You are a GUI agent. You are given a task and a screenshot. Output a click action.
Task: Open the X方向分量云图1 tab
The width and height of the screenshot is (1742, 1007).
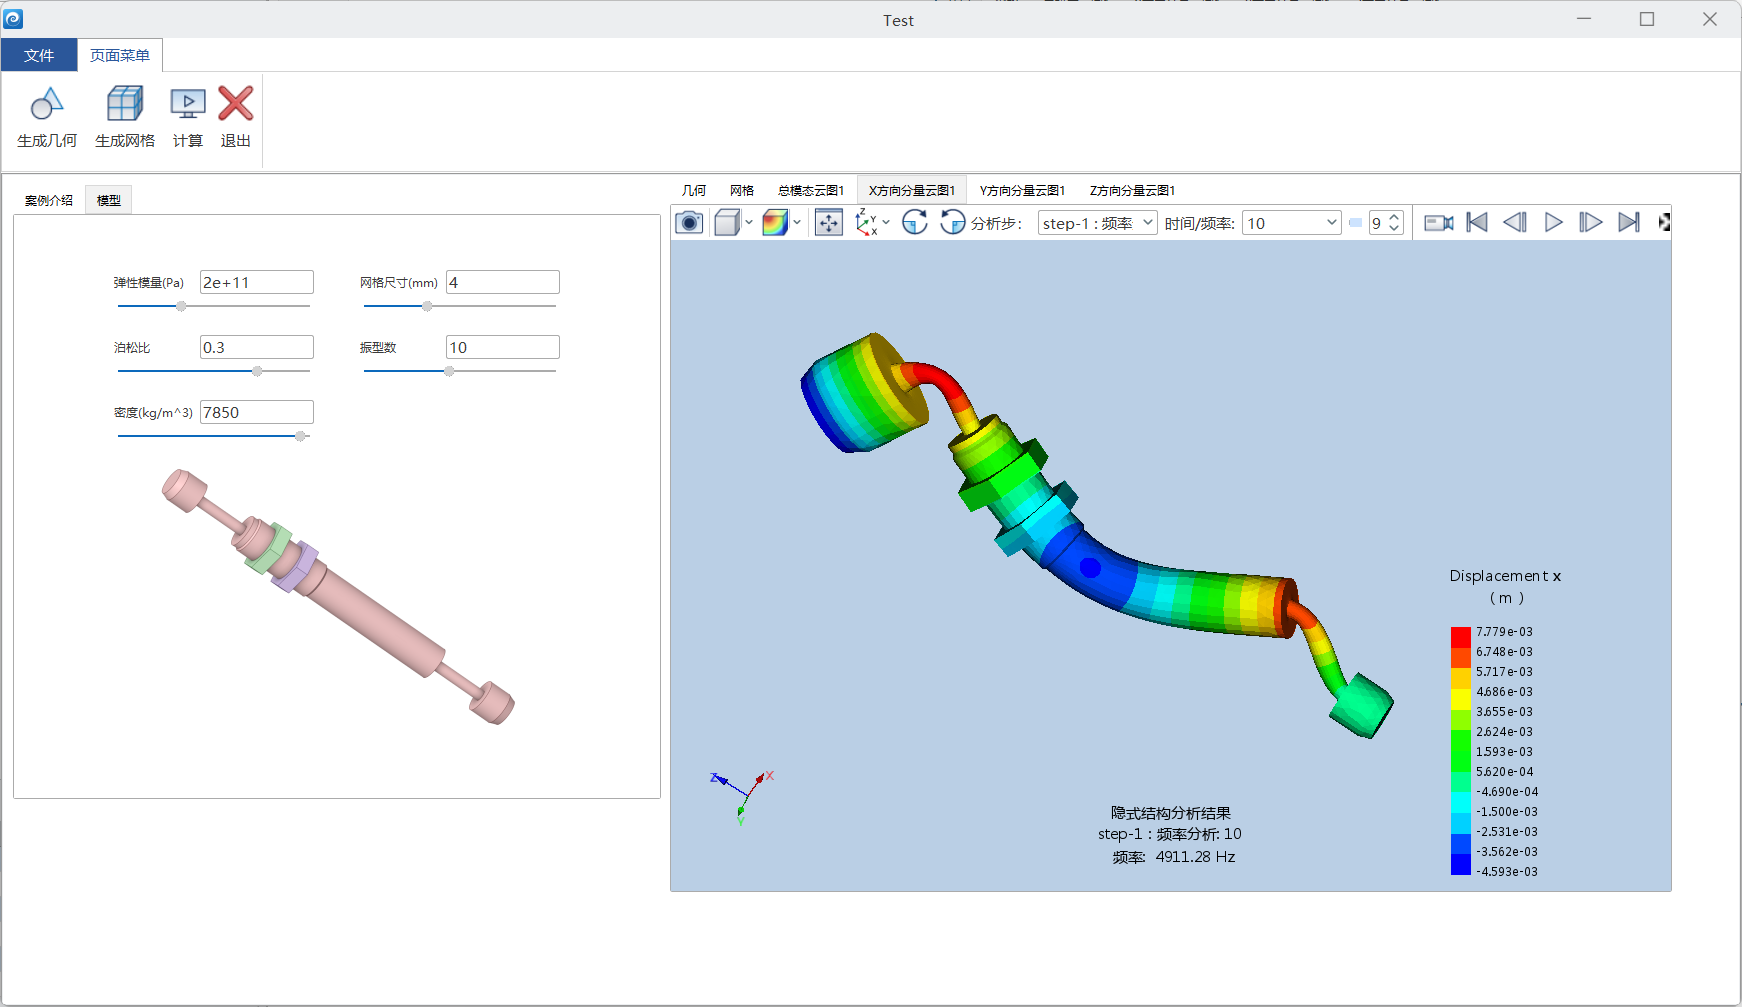pos(912,190)
